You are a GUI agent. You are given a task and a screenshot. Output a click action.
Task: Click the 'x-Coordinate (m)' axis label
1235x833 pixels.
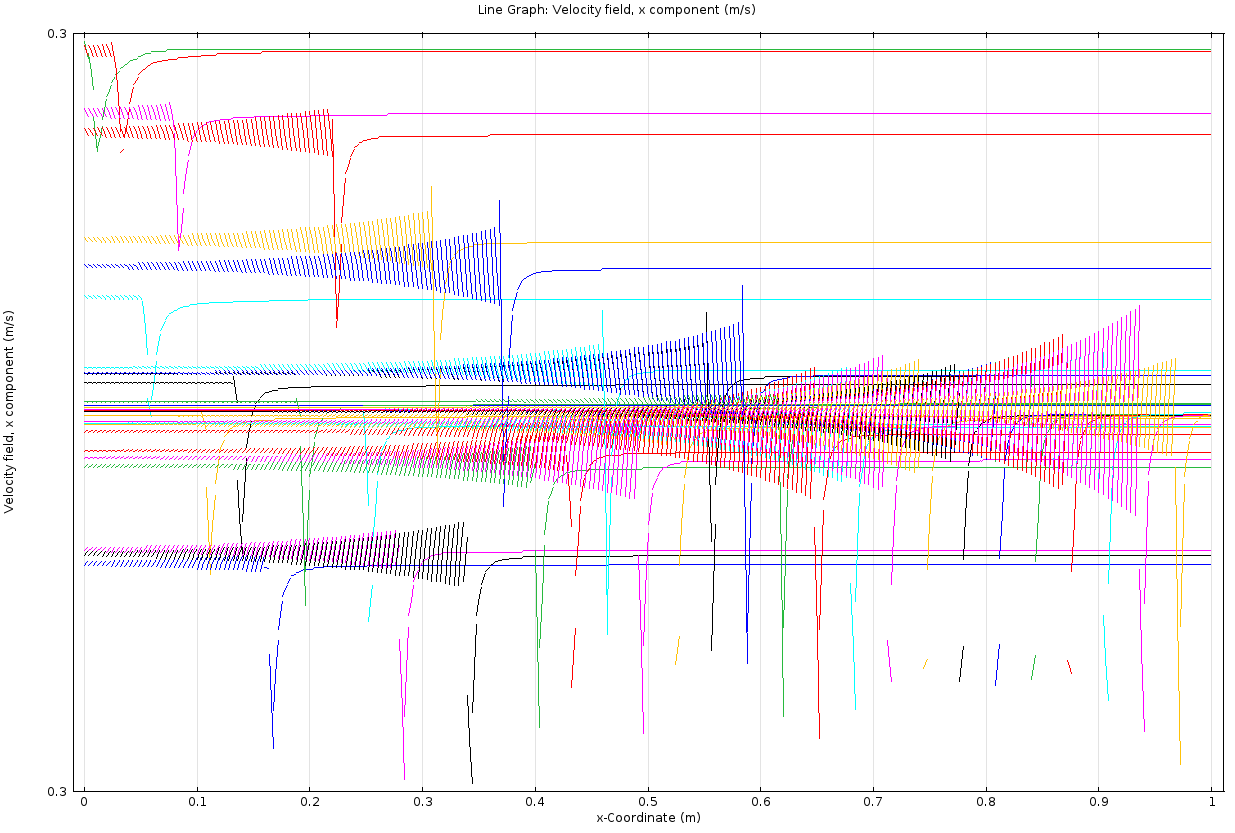click(x=648, y=818)
